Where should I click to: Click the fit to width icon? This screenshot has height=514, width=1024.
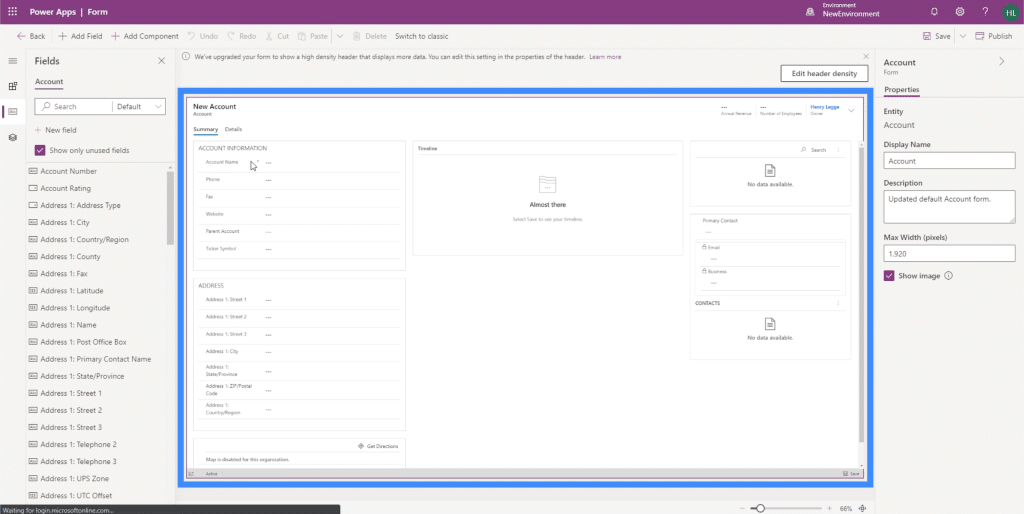point(863,508)
